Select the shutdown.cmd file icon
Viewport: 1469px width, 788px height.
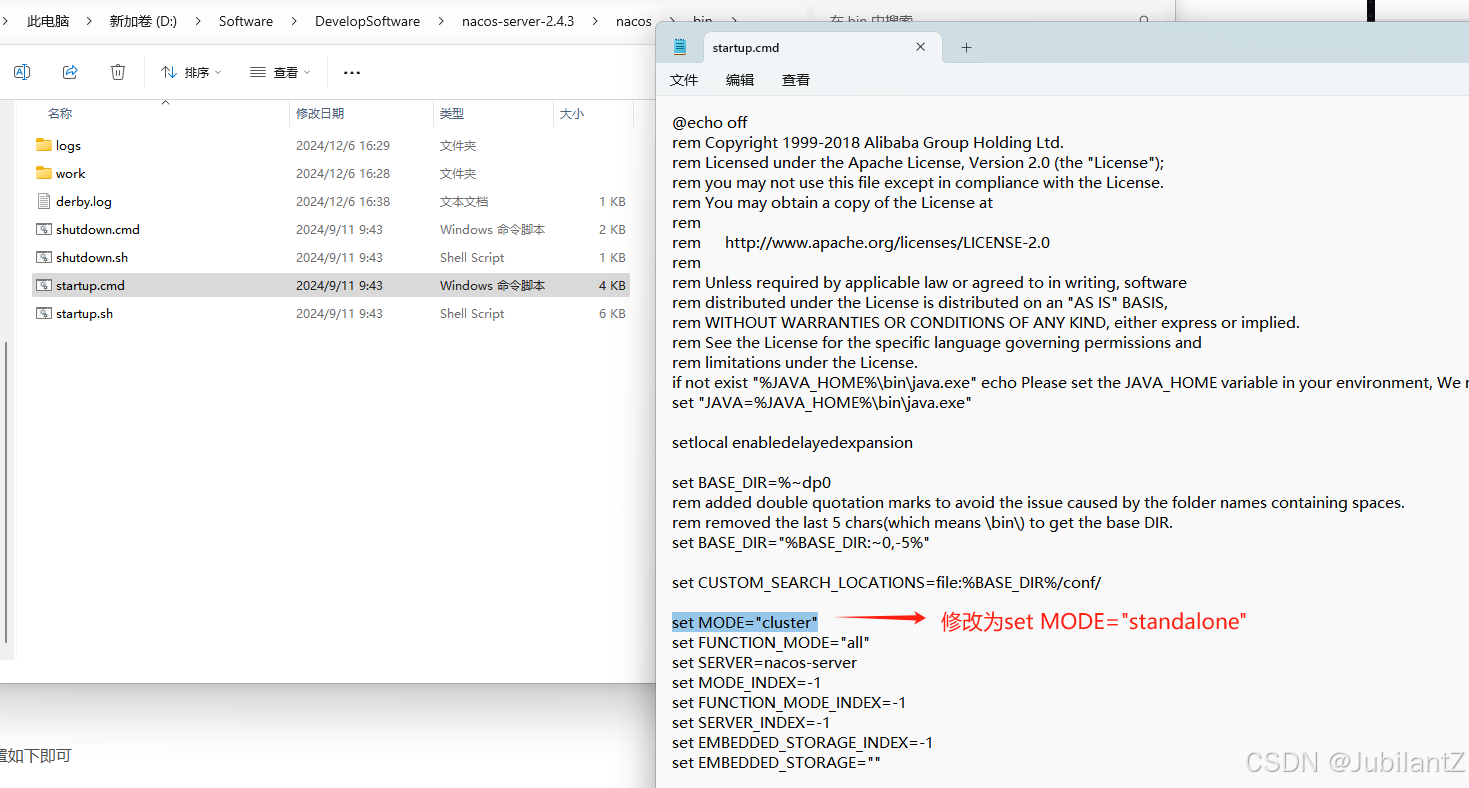click(x=44, y=229)
